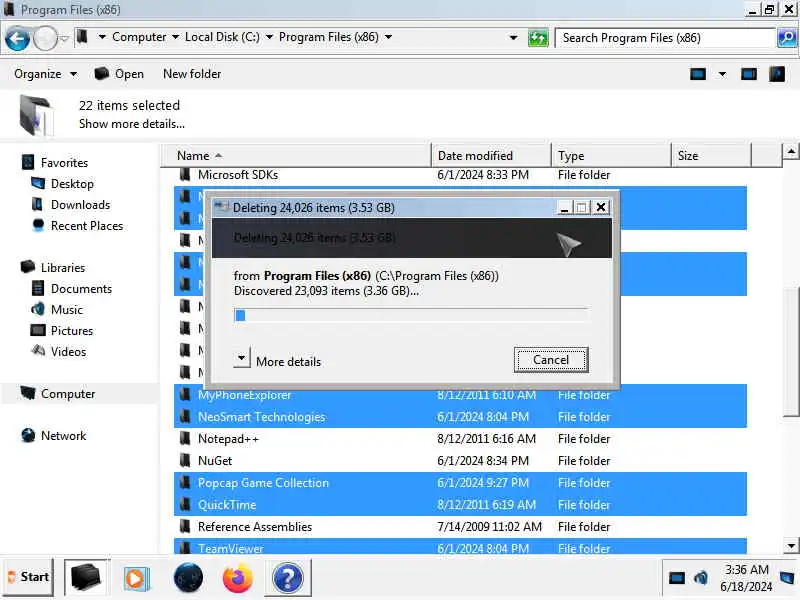Select Libraries in the navigation pane
800x600 pixels.
click(x=63, y=268)
